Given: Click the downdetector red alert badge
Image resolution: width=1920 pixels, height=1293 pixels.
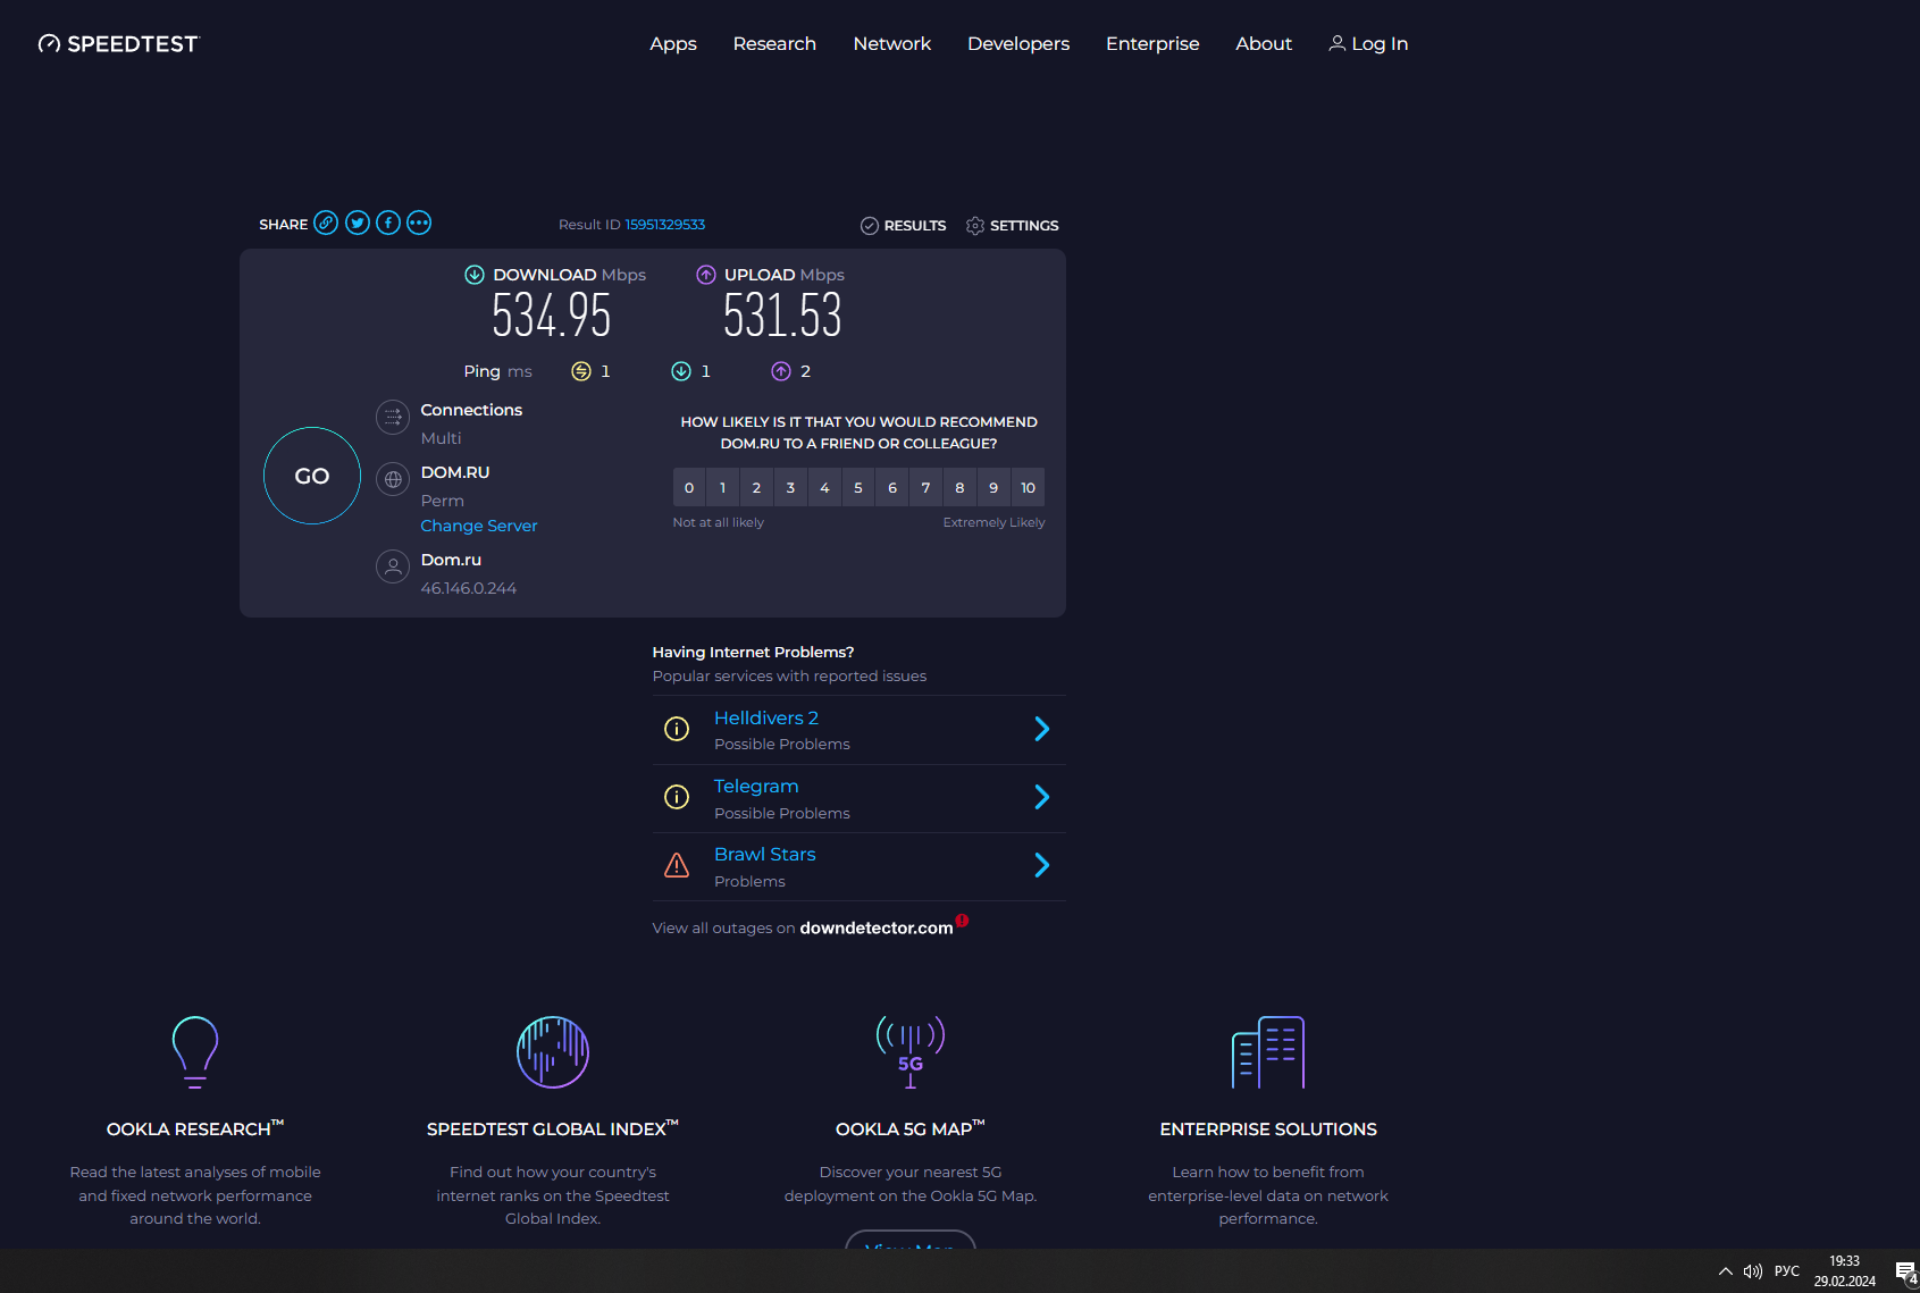Looking at the screenshot, I should [x=962, y=920].
